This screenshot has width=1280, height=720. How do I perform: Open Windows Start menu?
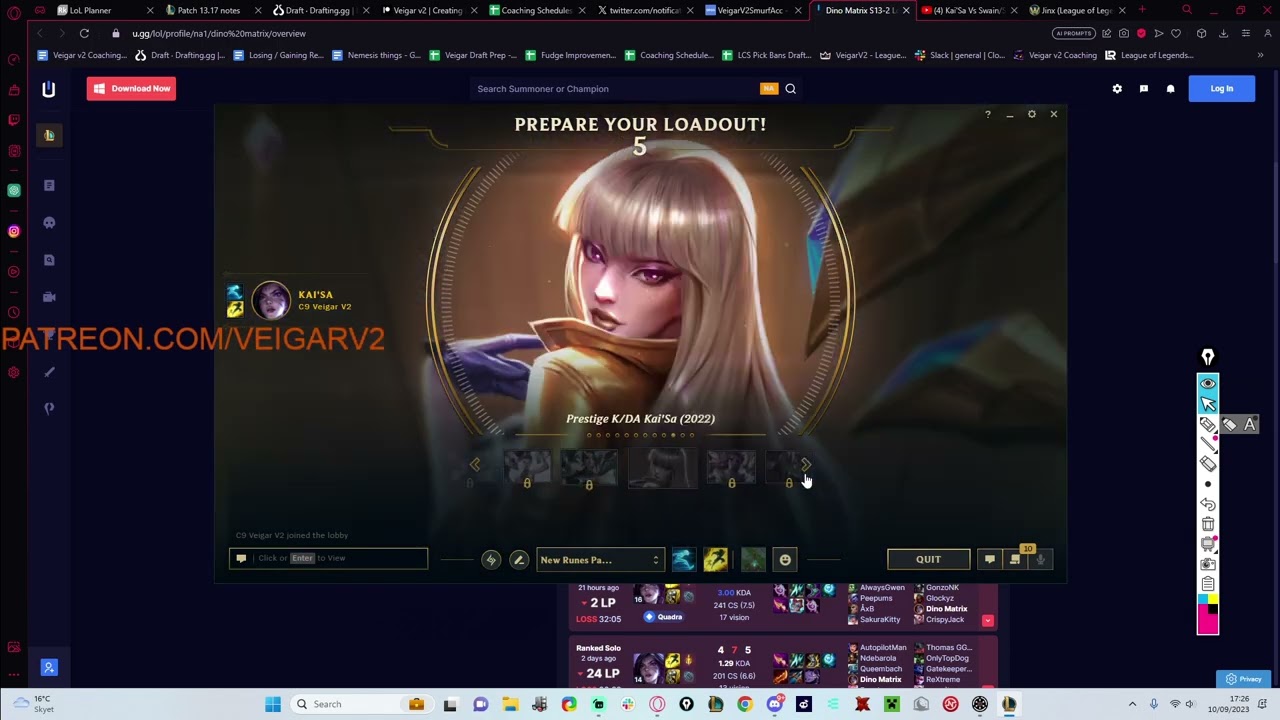(x=273, y=704)
